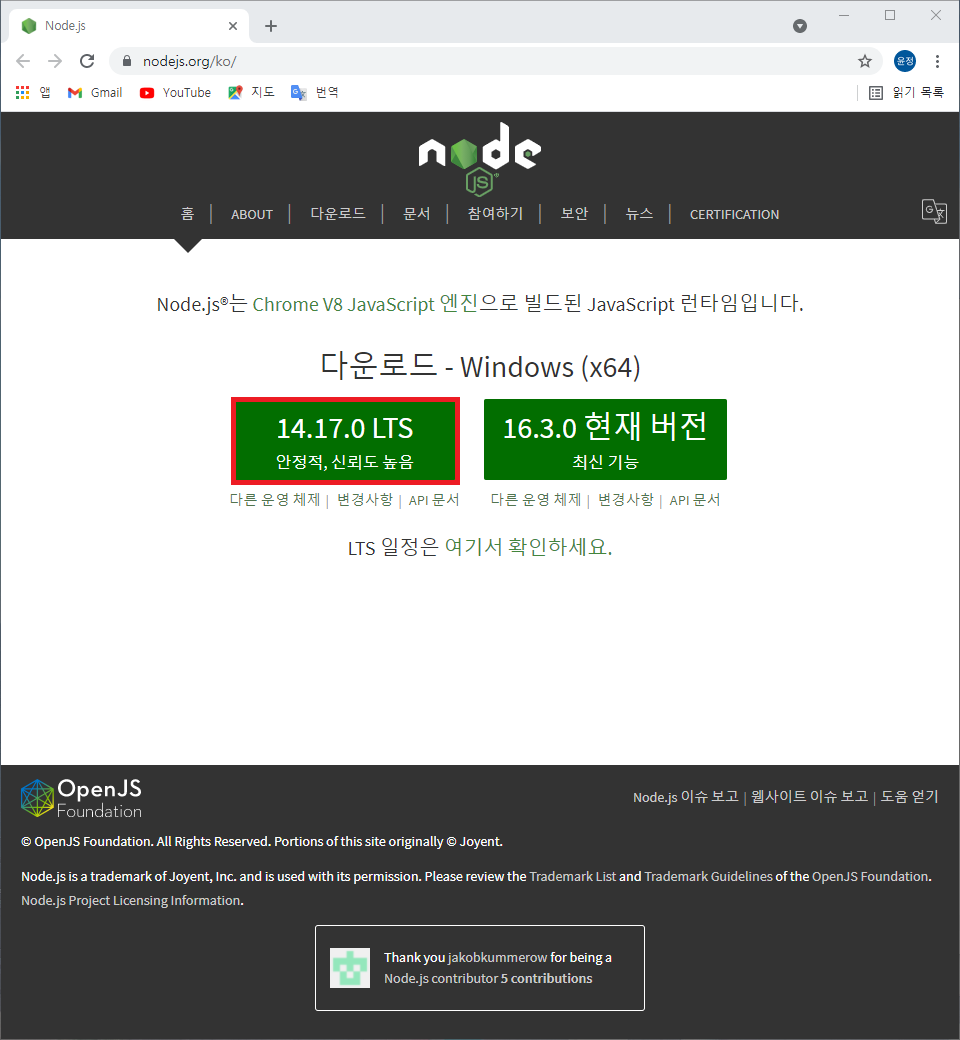Viewport: 960px width, 1040px height.
Task: Open the 다운로드 nav item
Action: [338, 214]
